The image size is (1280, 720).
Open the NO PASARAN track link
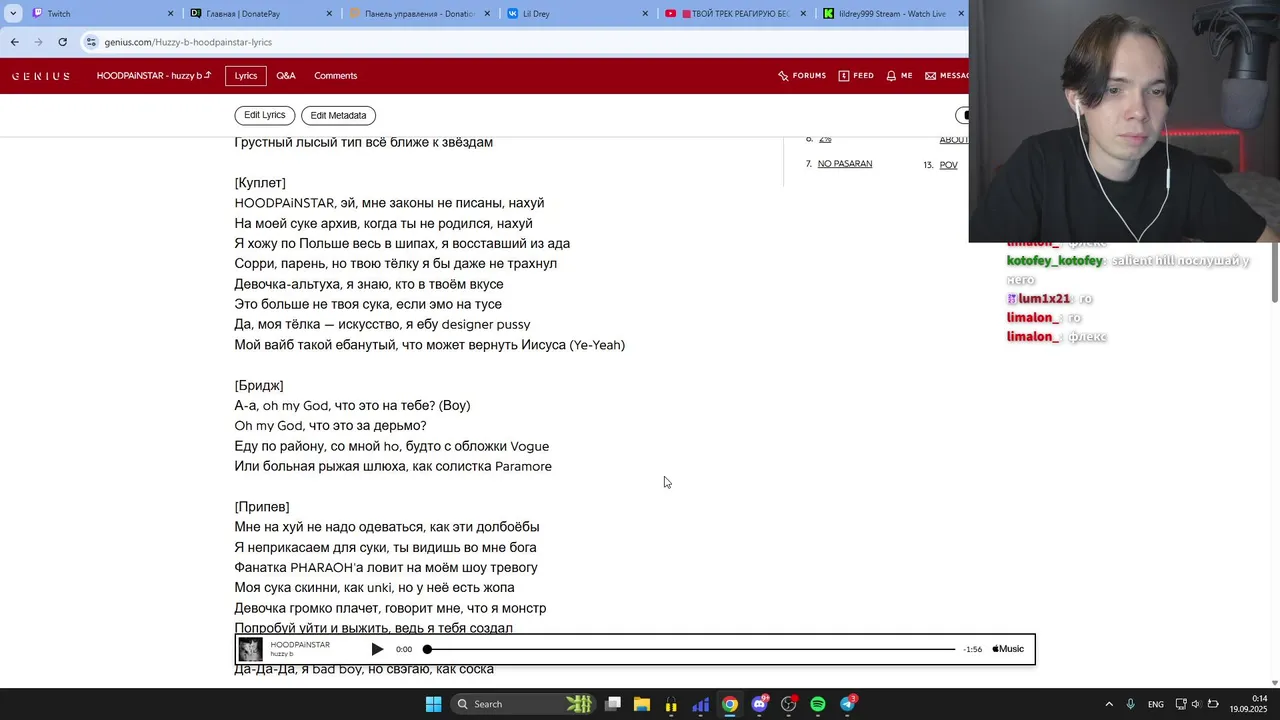point(845,164)
